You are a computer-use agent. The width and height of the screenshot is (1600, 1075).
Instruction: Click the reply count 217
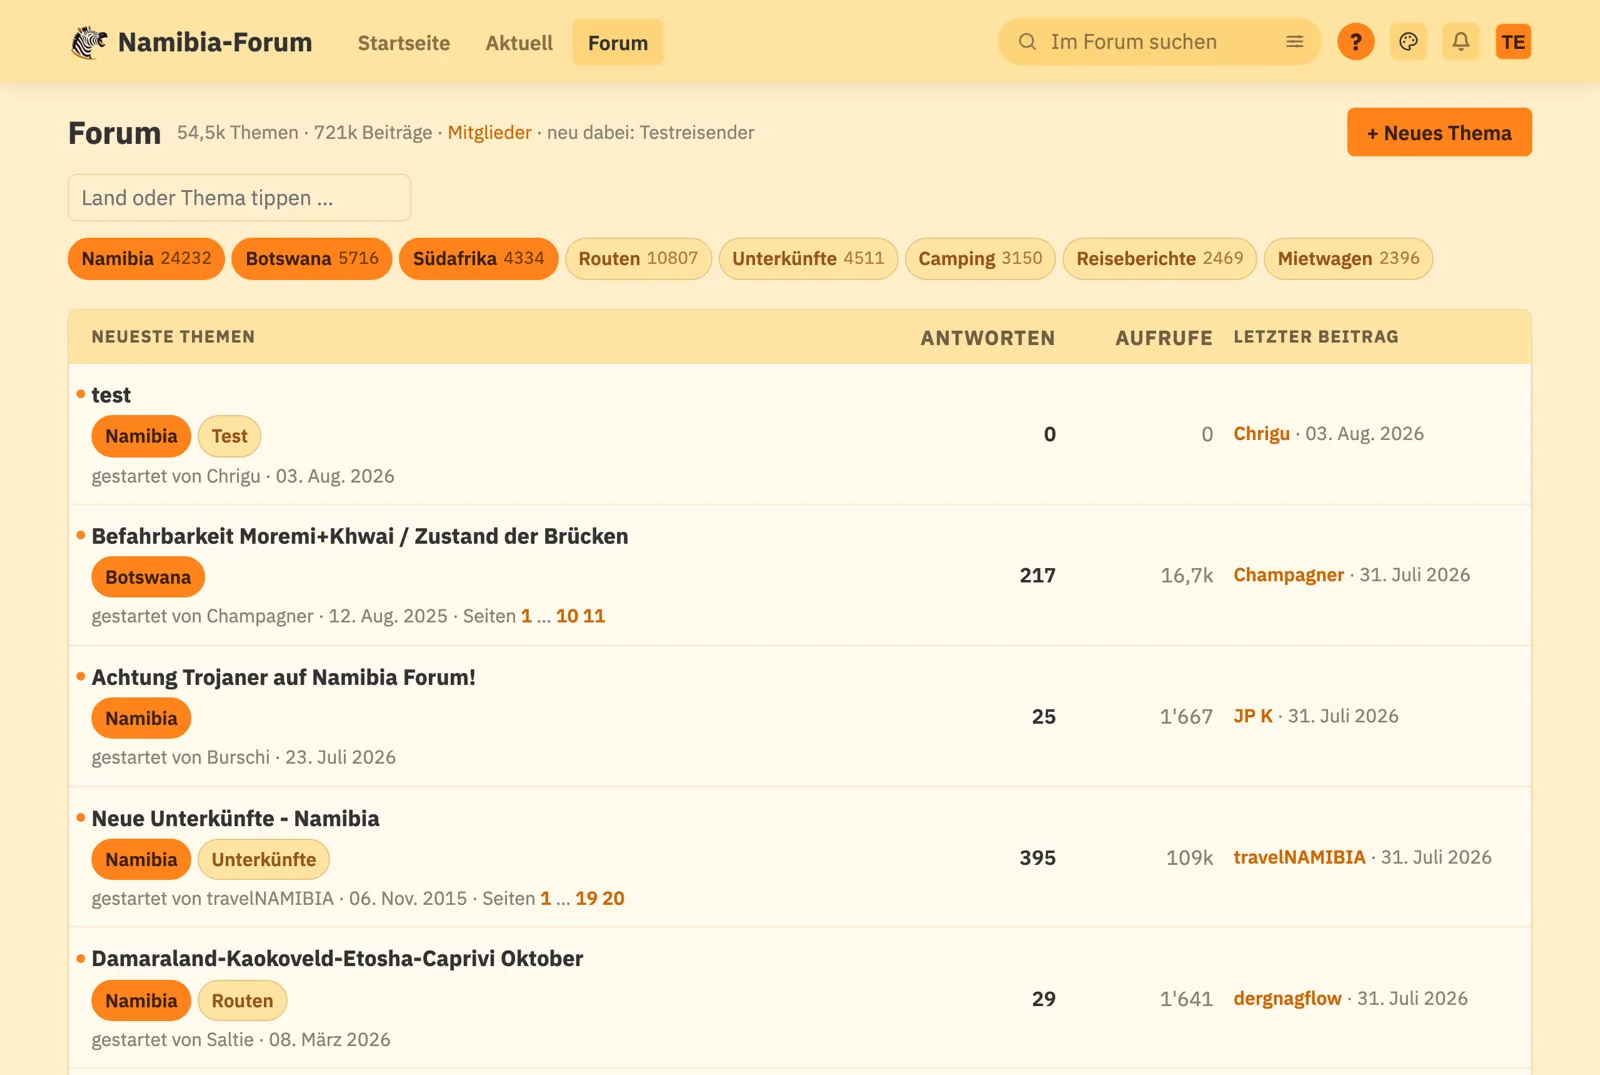pos(1038,575)
